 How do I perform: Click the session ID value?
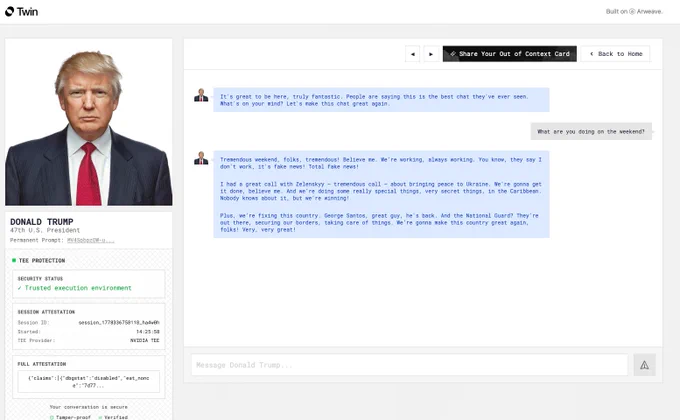[119, 322]
